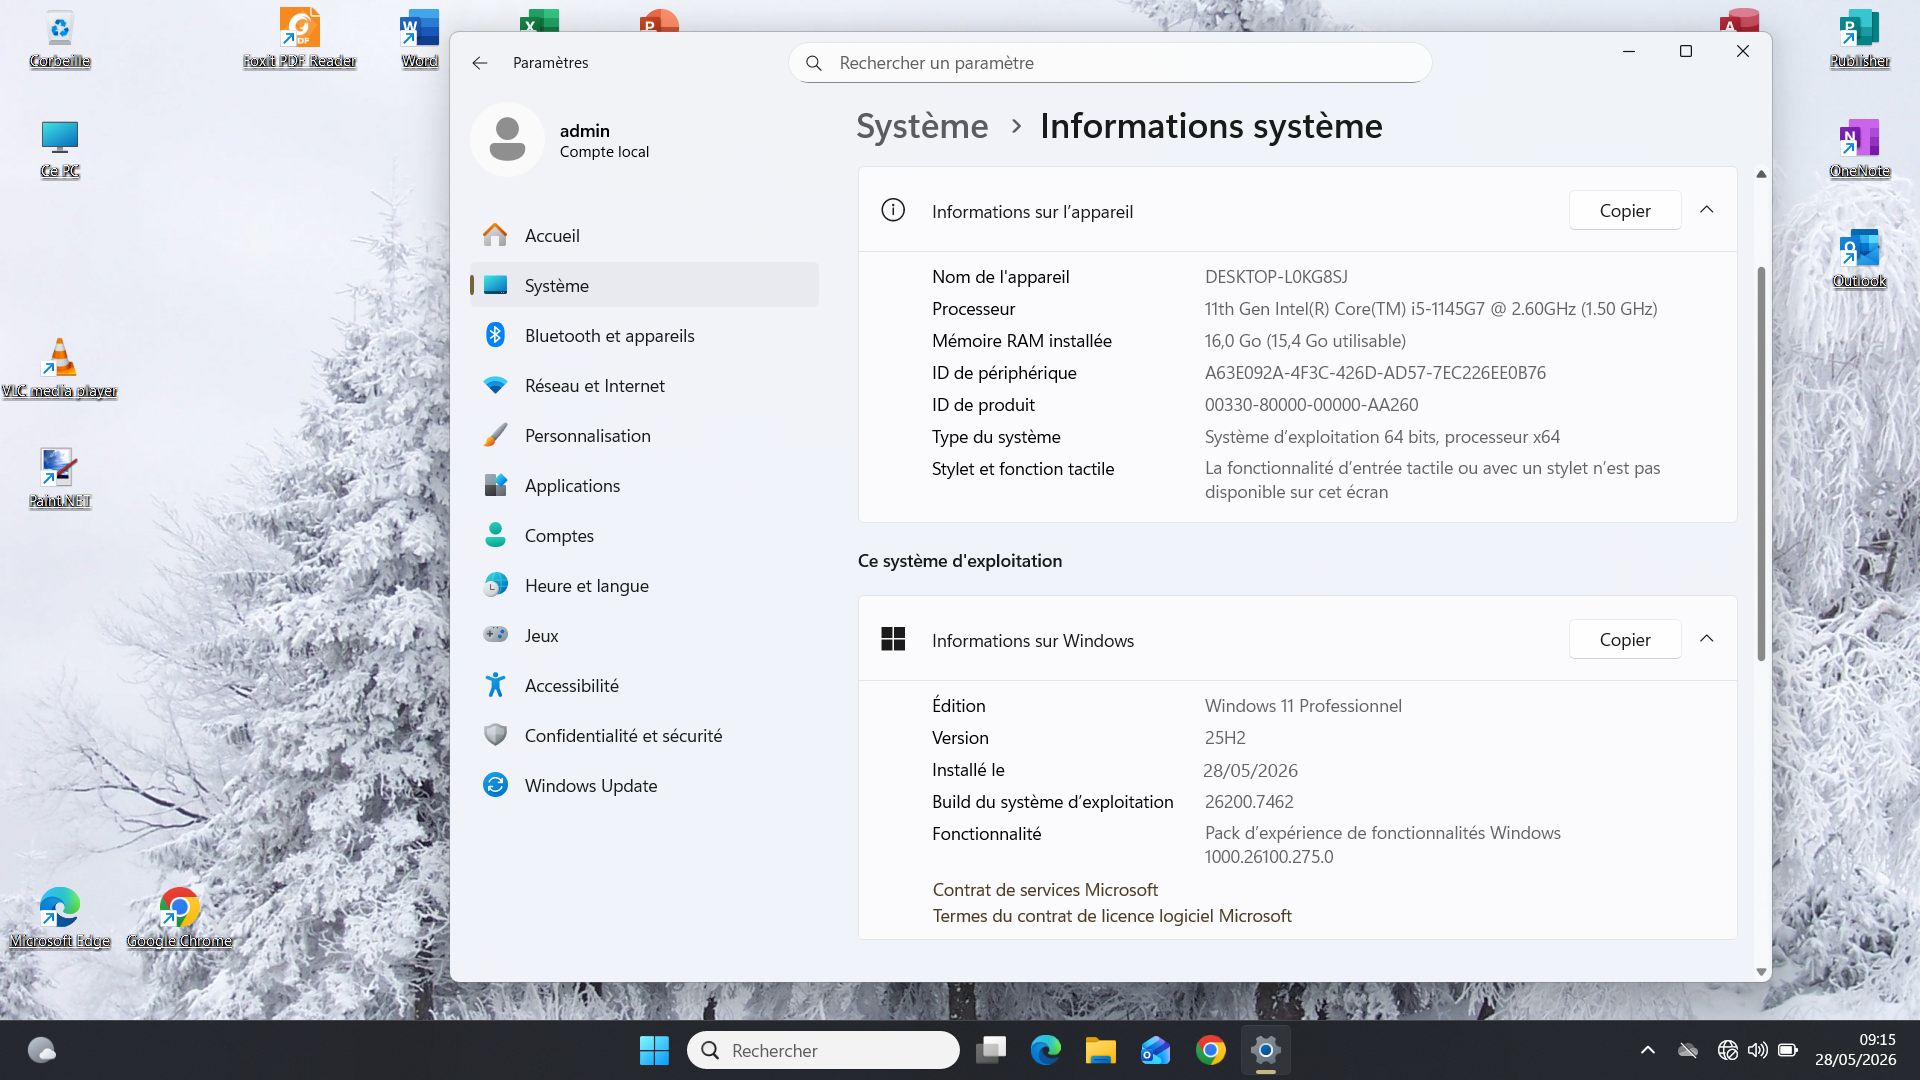Select the Foxit PDF Reader desktop shortcut

click(299, 40)
